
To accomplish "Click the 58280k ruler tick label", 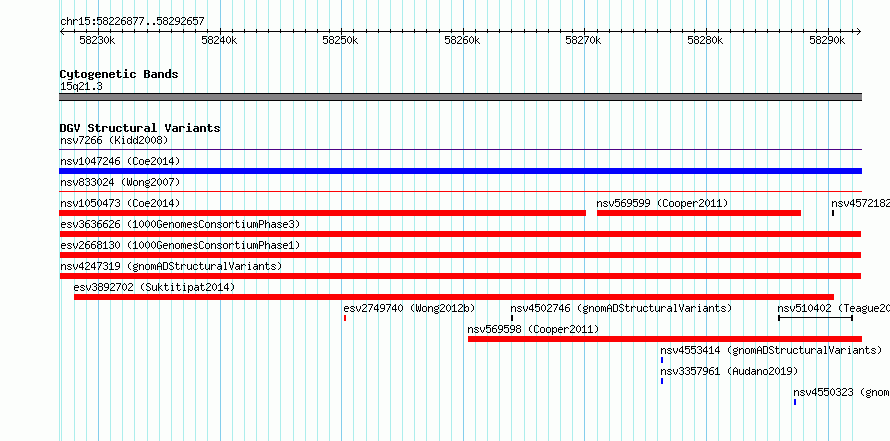I will click(x=705, y=40).
